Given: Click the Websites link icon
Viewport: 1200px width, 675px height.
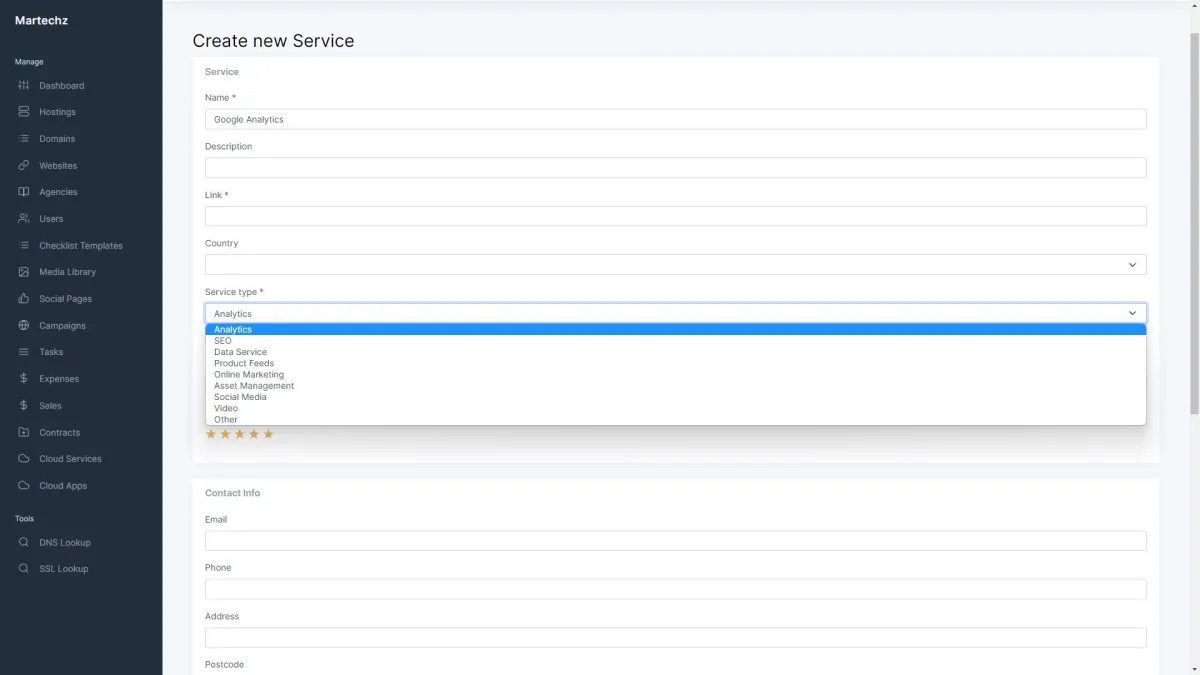Looking at the screenshot, I should pos(24,166).
